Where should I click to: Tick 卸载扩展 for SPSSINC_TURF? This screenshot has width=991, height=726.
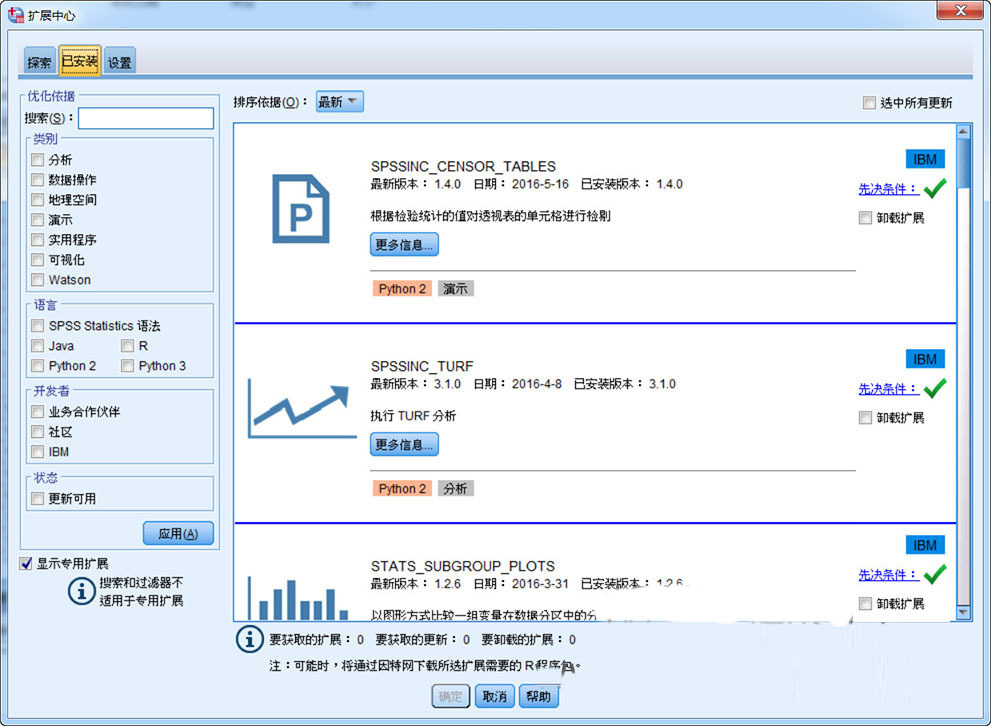866,418
